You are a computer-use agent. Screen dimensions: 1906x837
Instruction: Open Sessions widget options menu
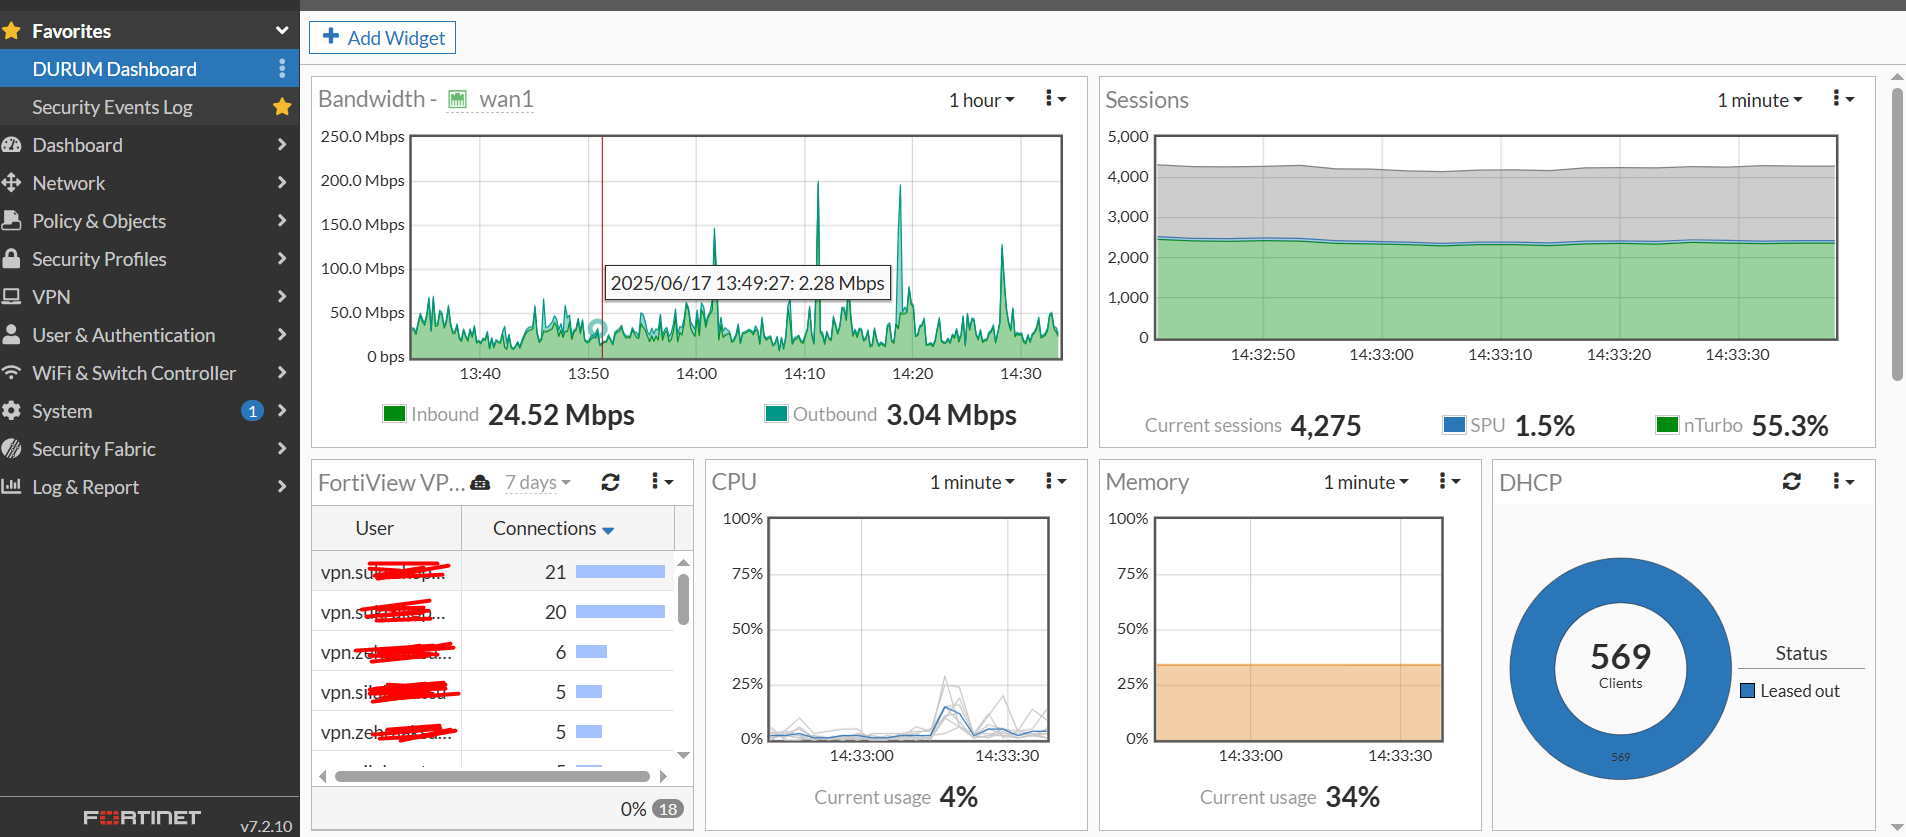point(1843,98)
